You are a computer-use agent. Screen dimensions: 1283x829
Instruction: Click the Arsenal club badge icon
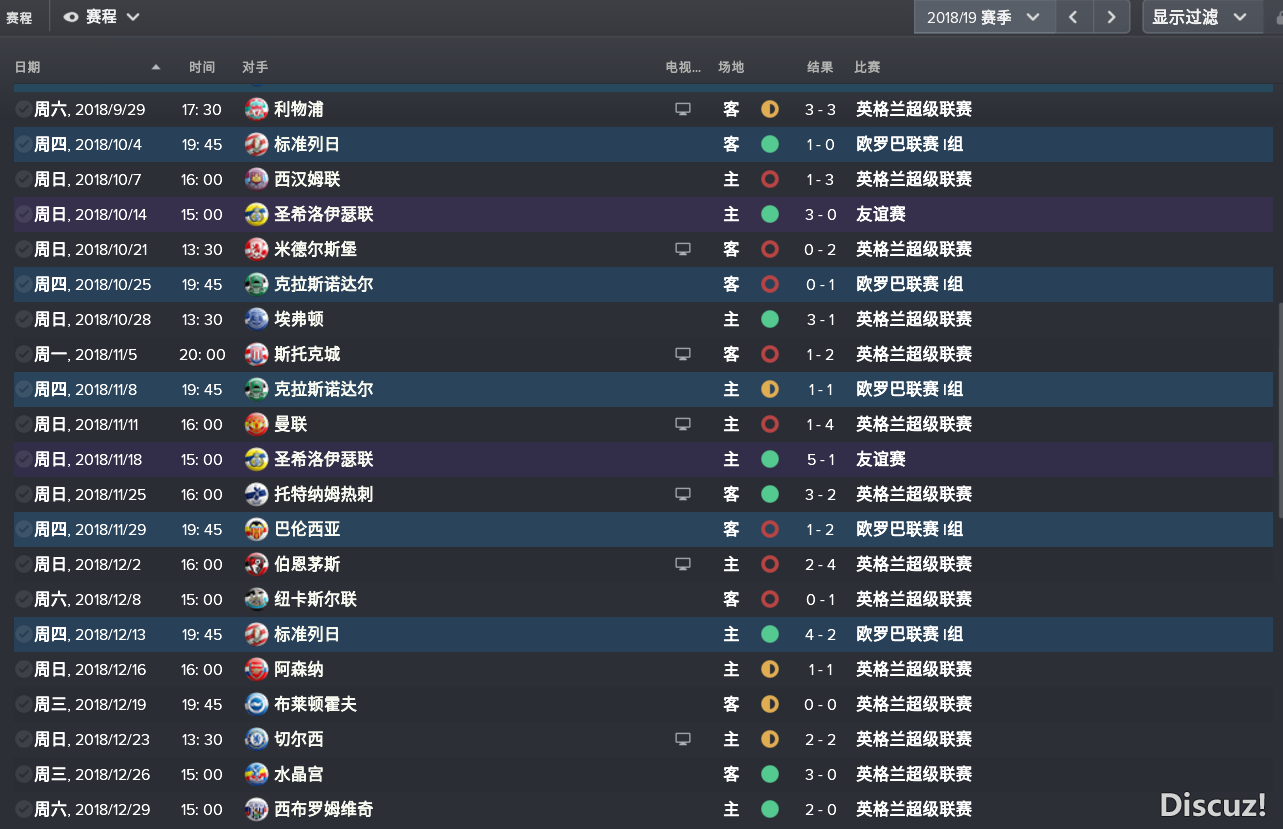click(257, 669)
